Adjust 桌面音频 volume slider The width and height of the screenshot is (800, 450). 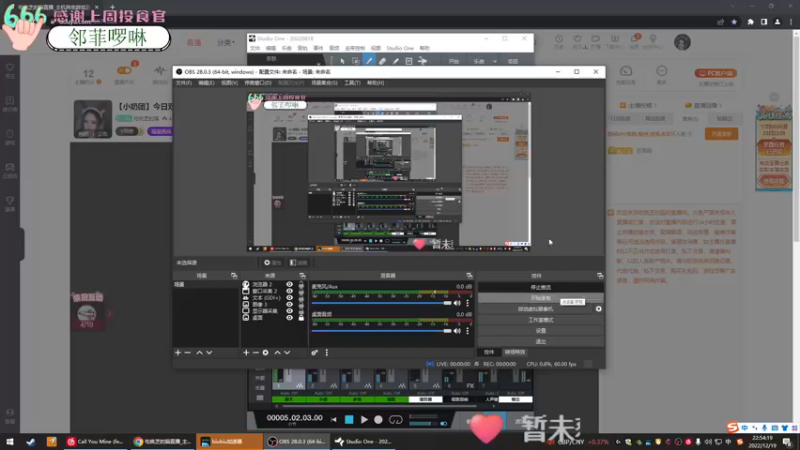[x=382, y=331]
